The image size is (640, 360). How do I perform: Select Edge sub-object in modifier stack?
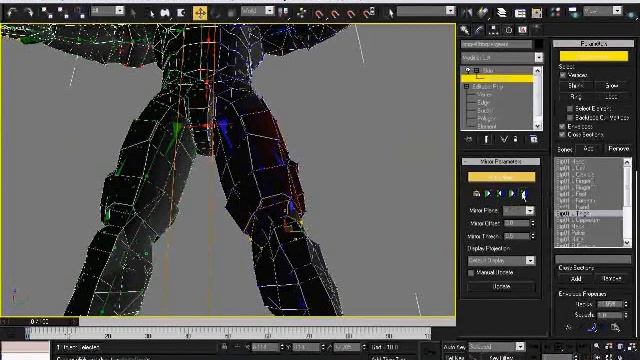[483, 103]
